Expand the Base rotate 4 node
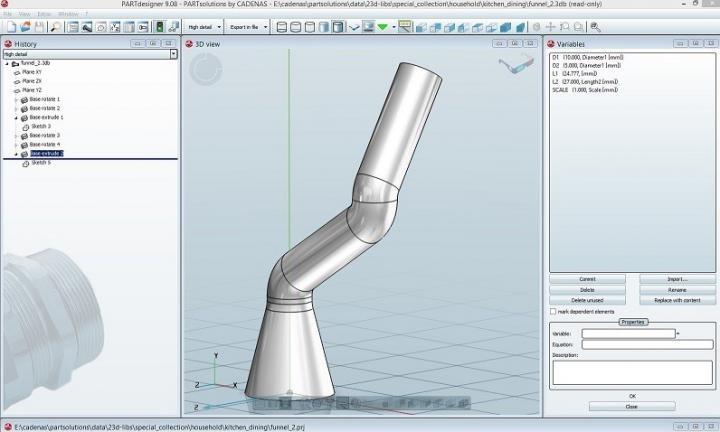This screenshot has height=432, width=720. click(16, 145)
